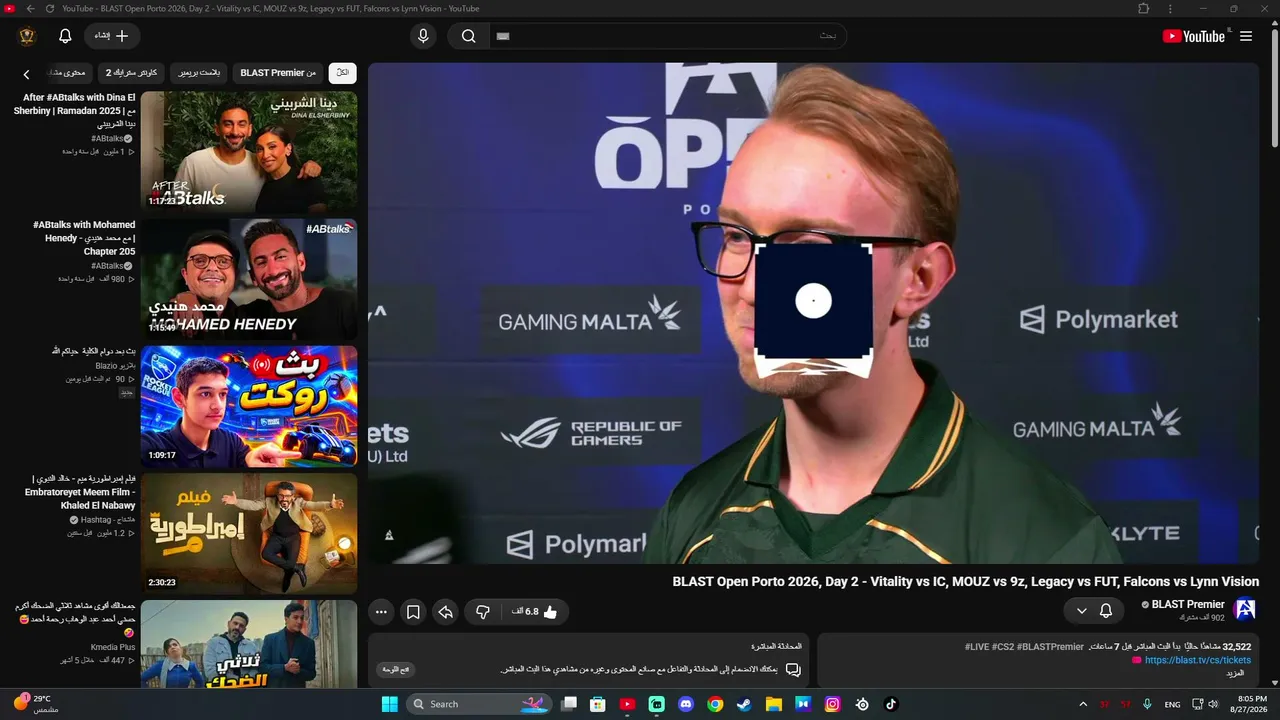Show more filter chips with the arrow
Image resolution: width=1280 pixels, height=720 pixels.
click(x=27, y=74)
